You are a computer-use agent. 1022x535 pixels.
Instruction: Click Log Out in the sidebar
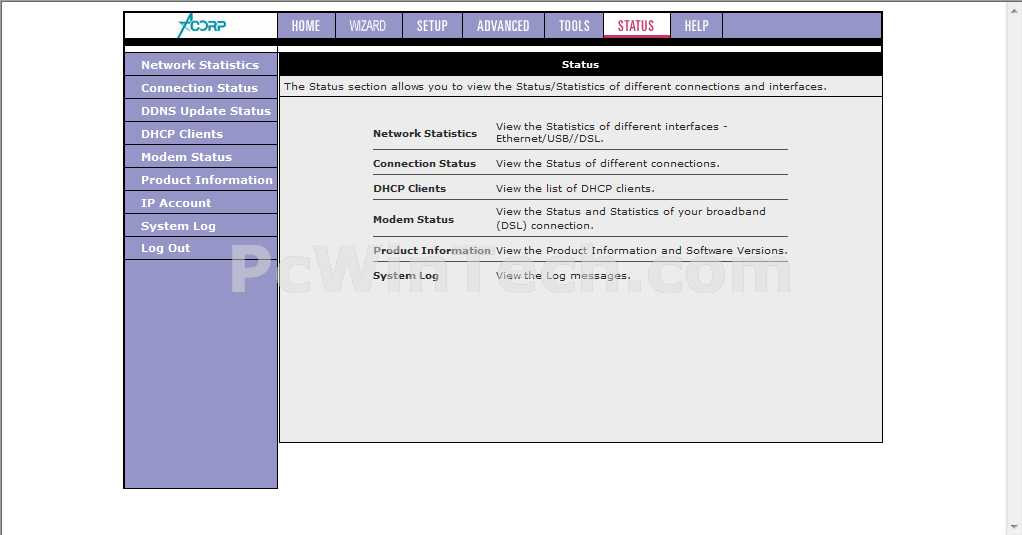[201, 248]
